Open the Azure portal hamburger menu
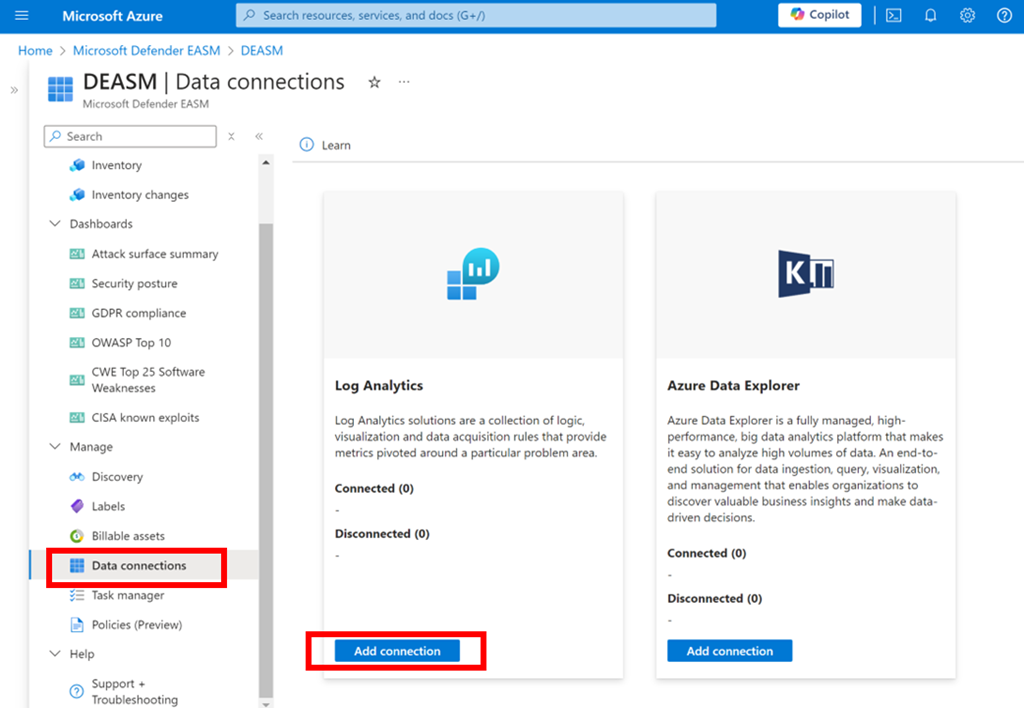 click(22, 16)
